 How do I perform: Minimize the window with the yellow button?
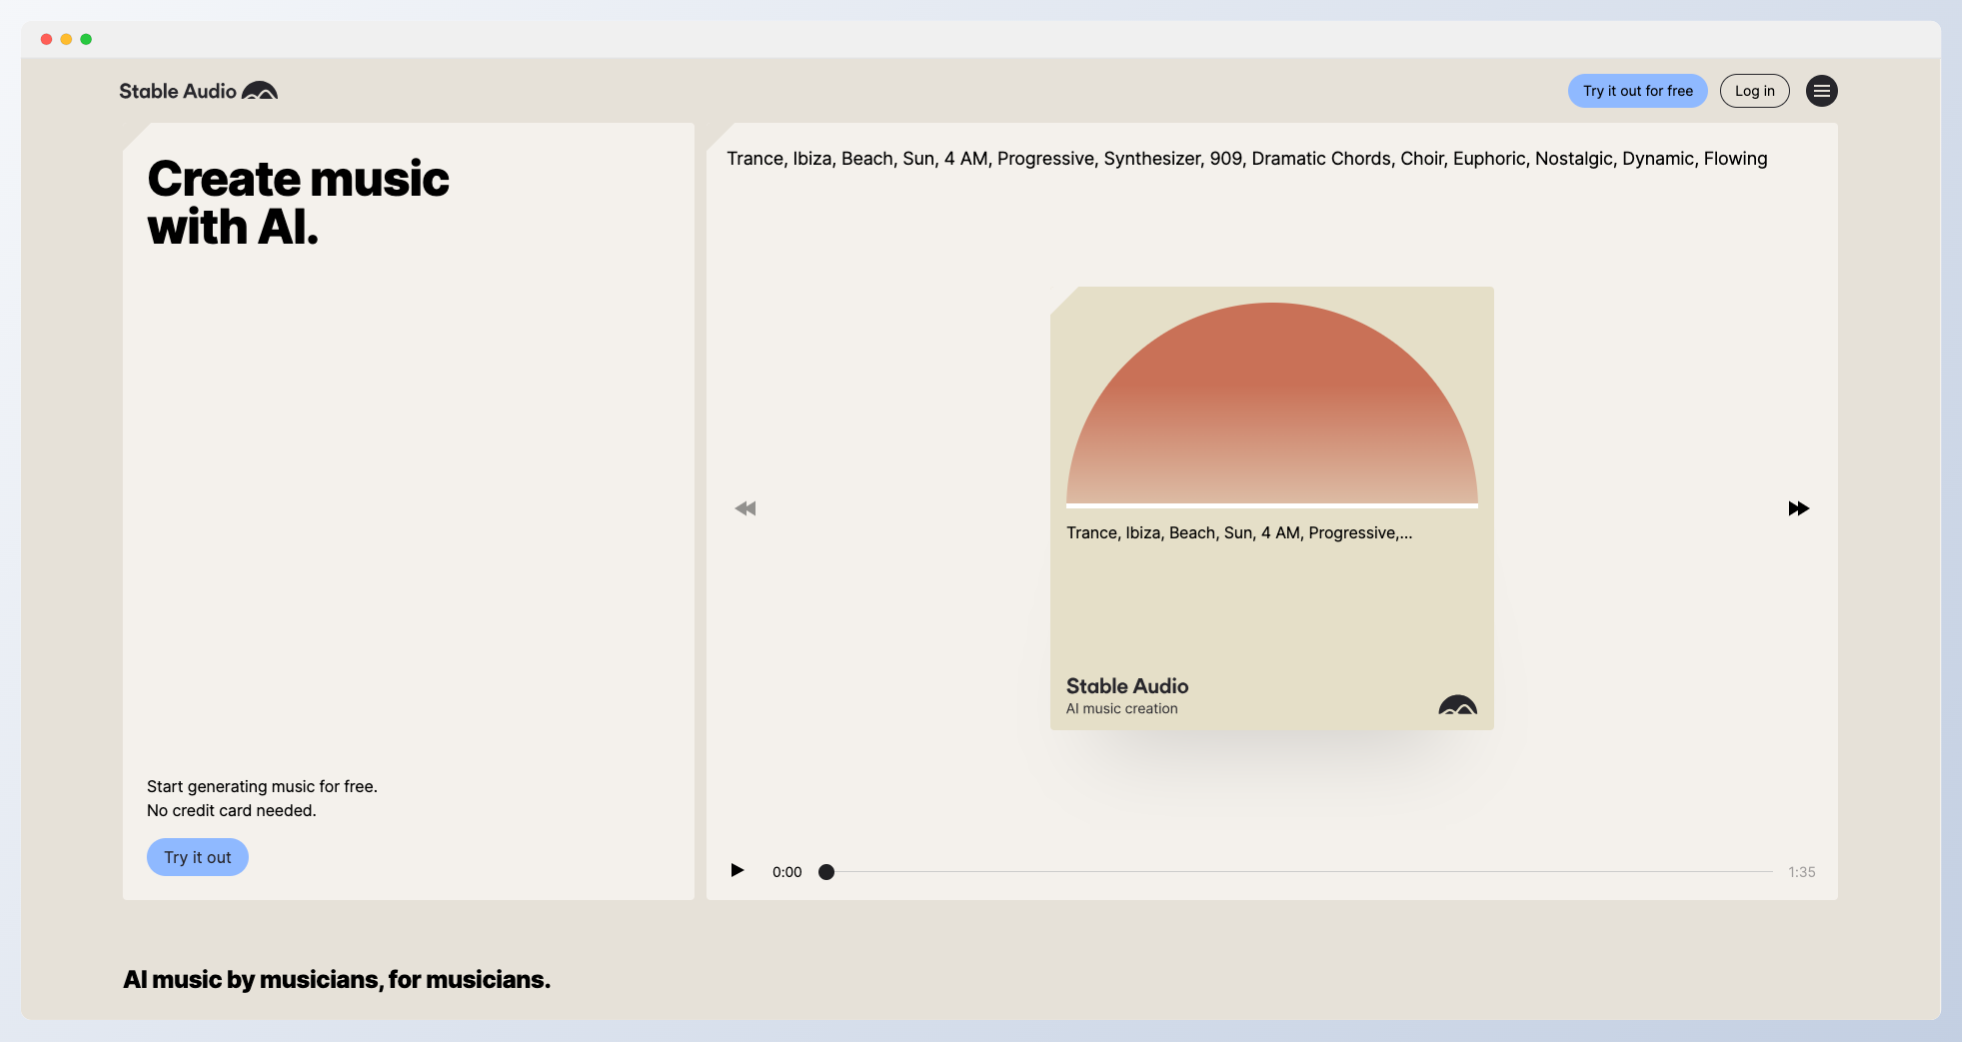(x=66, y=39)
